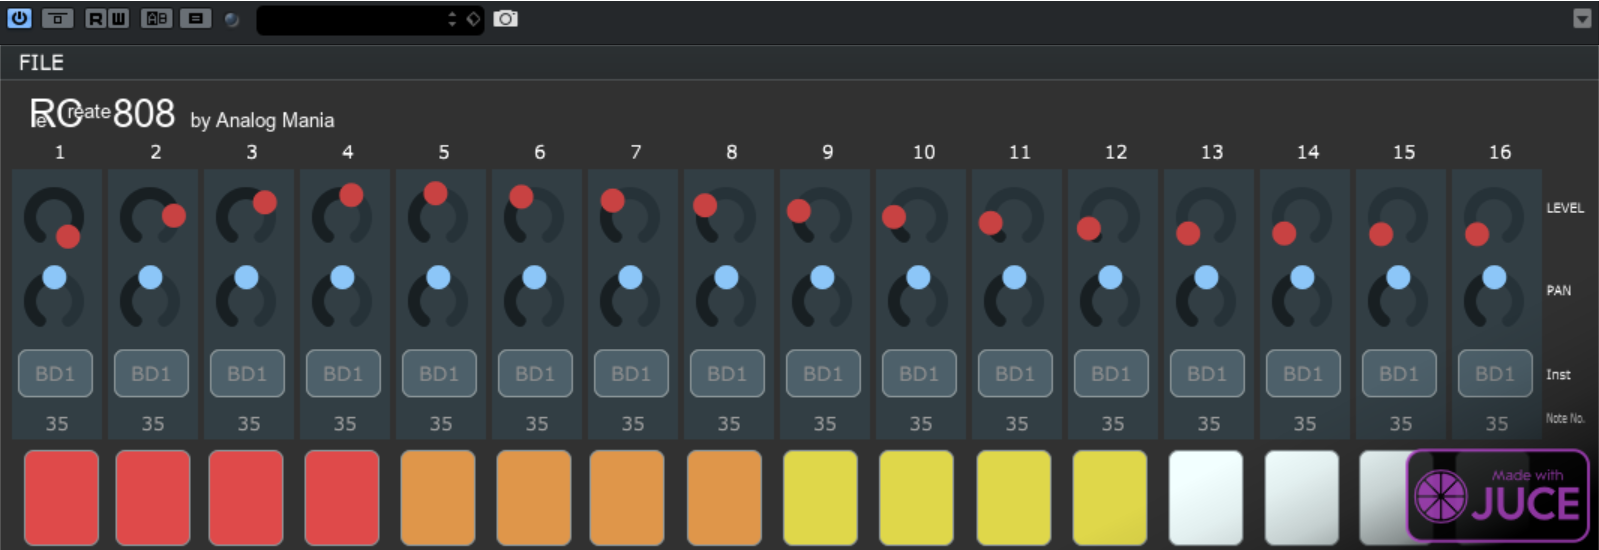Click the PAN knob on channel 12
This screenshot has height=550, width=1599.
pos(1110,298)
